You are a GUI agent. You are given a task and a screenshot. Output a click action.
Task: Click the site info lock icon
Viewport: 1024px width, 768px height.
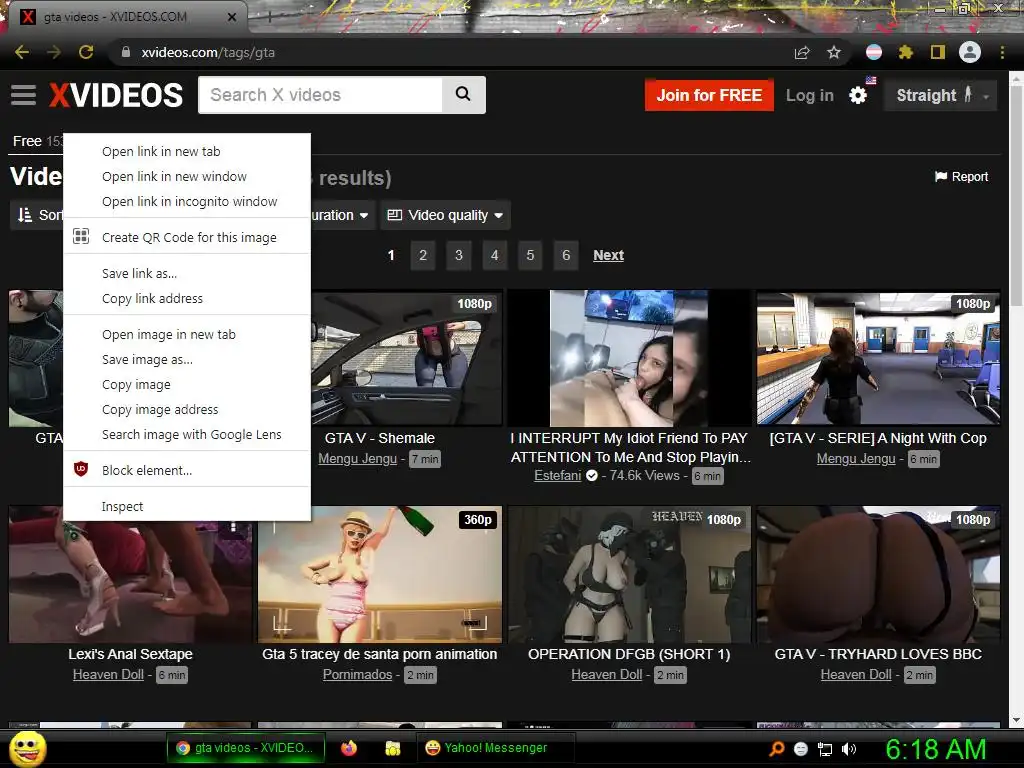click(126, 52)
